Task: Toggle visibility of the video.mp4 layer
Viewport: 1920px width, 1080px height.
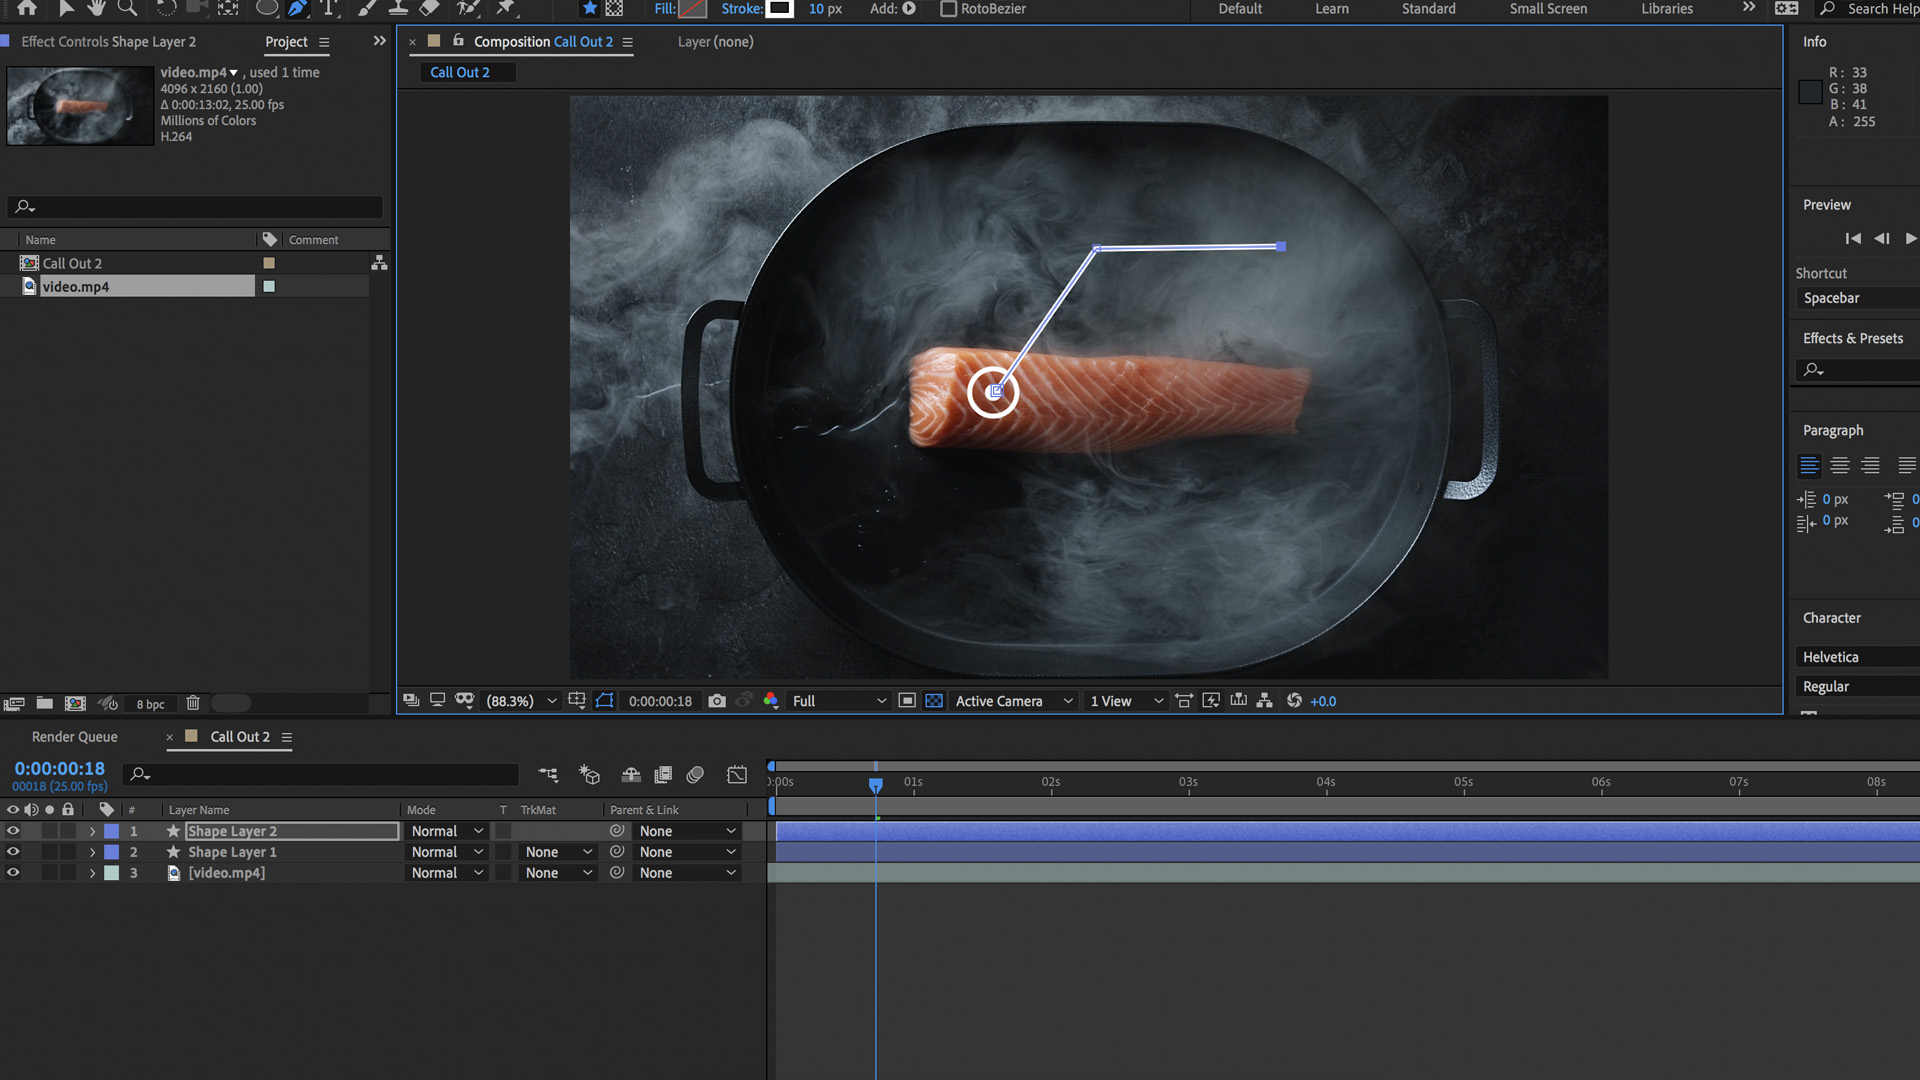Action: (x=13, y=872)
